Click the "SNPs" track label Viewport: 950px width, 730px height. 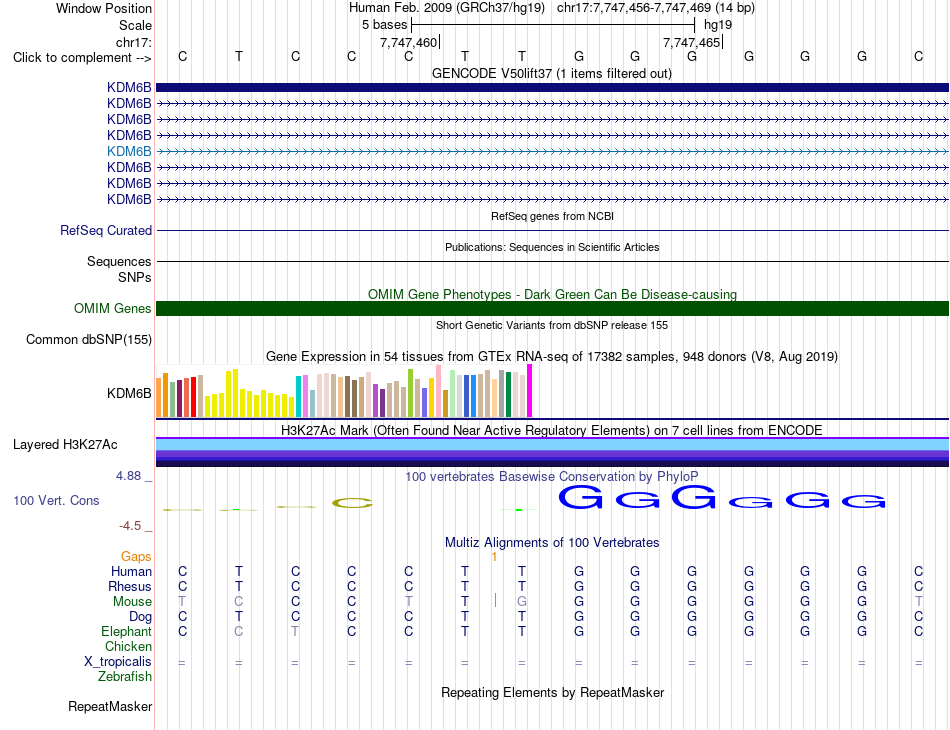tap(135, 277)
